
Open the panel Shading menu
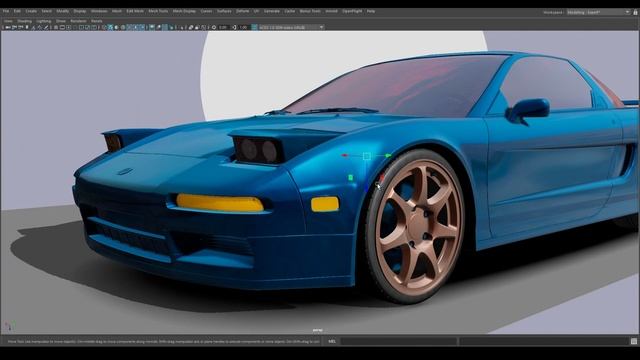click(x=24, y=21)
